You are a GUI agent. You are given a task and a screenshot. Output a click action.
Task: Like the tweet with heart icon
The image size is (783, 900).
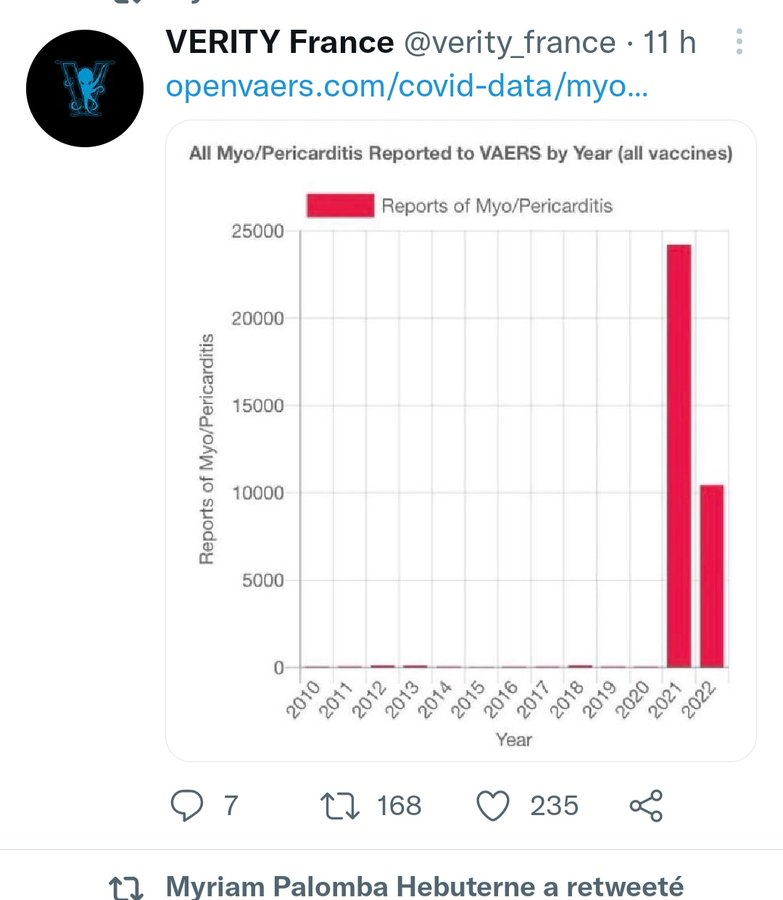click(493, 805)
